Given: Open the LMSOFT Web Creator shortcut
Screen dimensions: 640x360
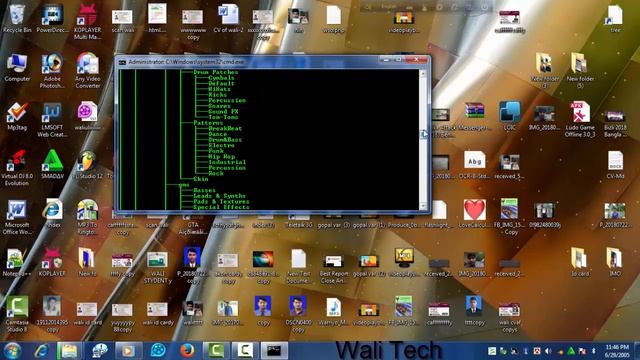Looking at the screenshot, I should pyautogui.click(x=52, y=119).
